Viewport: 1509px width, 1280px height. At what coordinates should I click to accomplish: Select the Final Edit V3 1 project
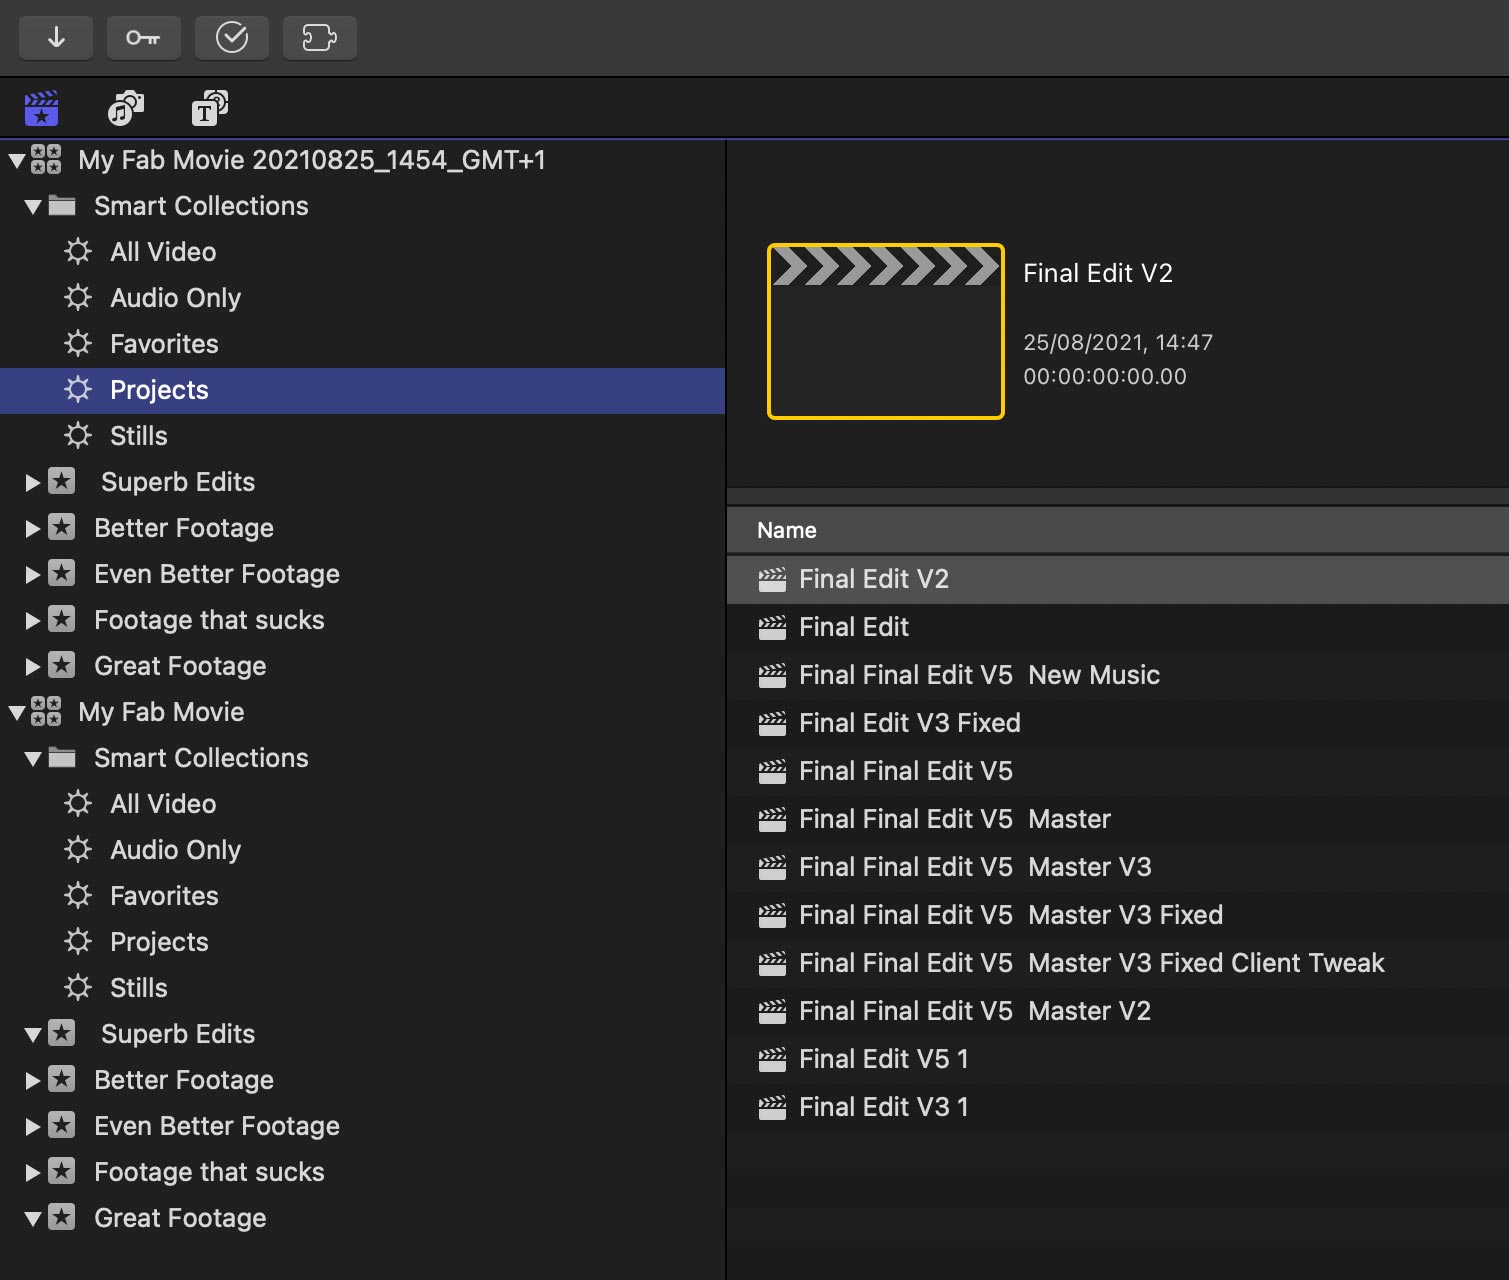pyautogui.click(x=1118, y=1107)
